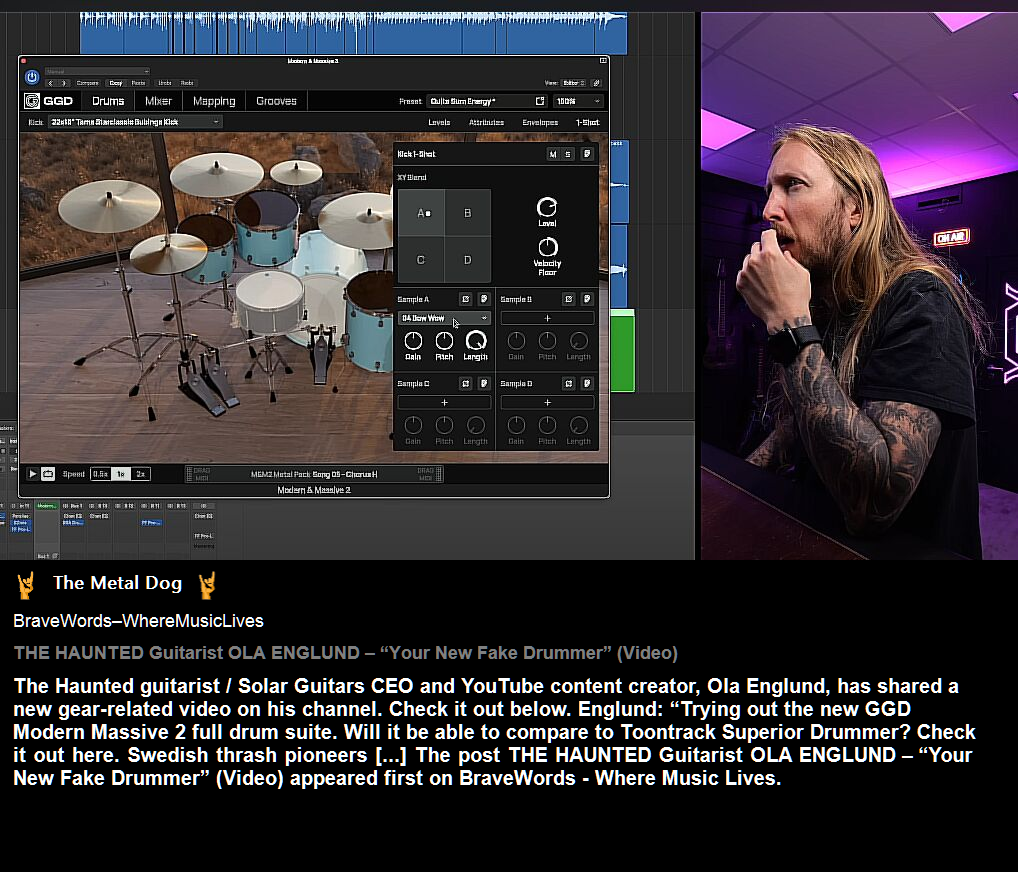The image size is (1018, 872).
Task: Toggle the blue plugin power button
Action: (32, 77)
